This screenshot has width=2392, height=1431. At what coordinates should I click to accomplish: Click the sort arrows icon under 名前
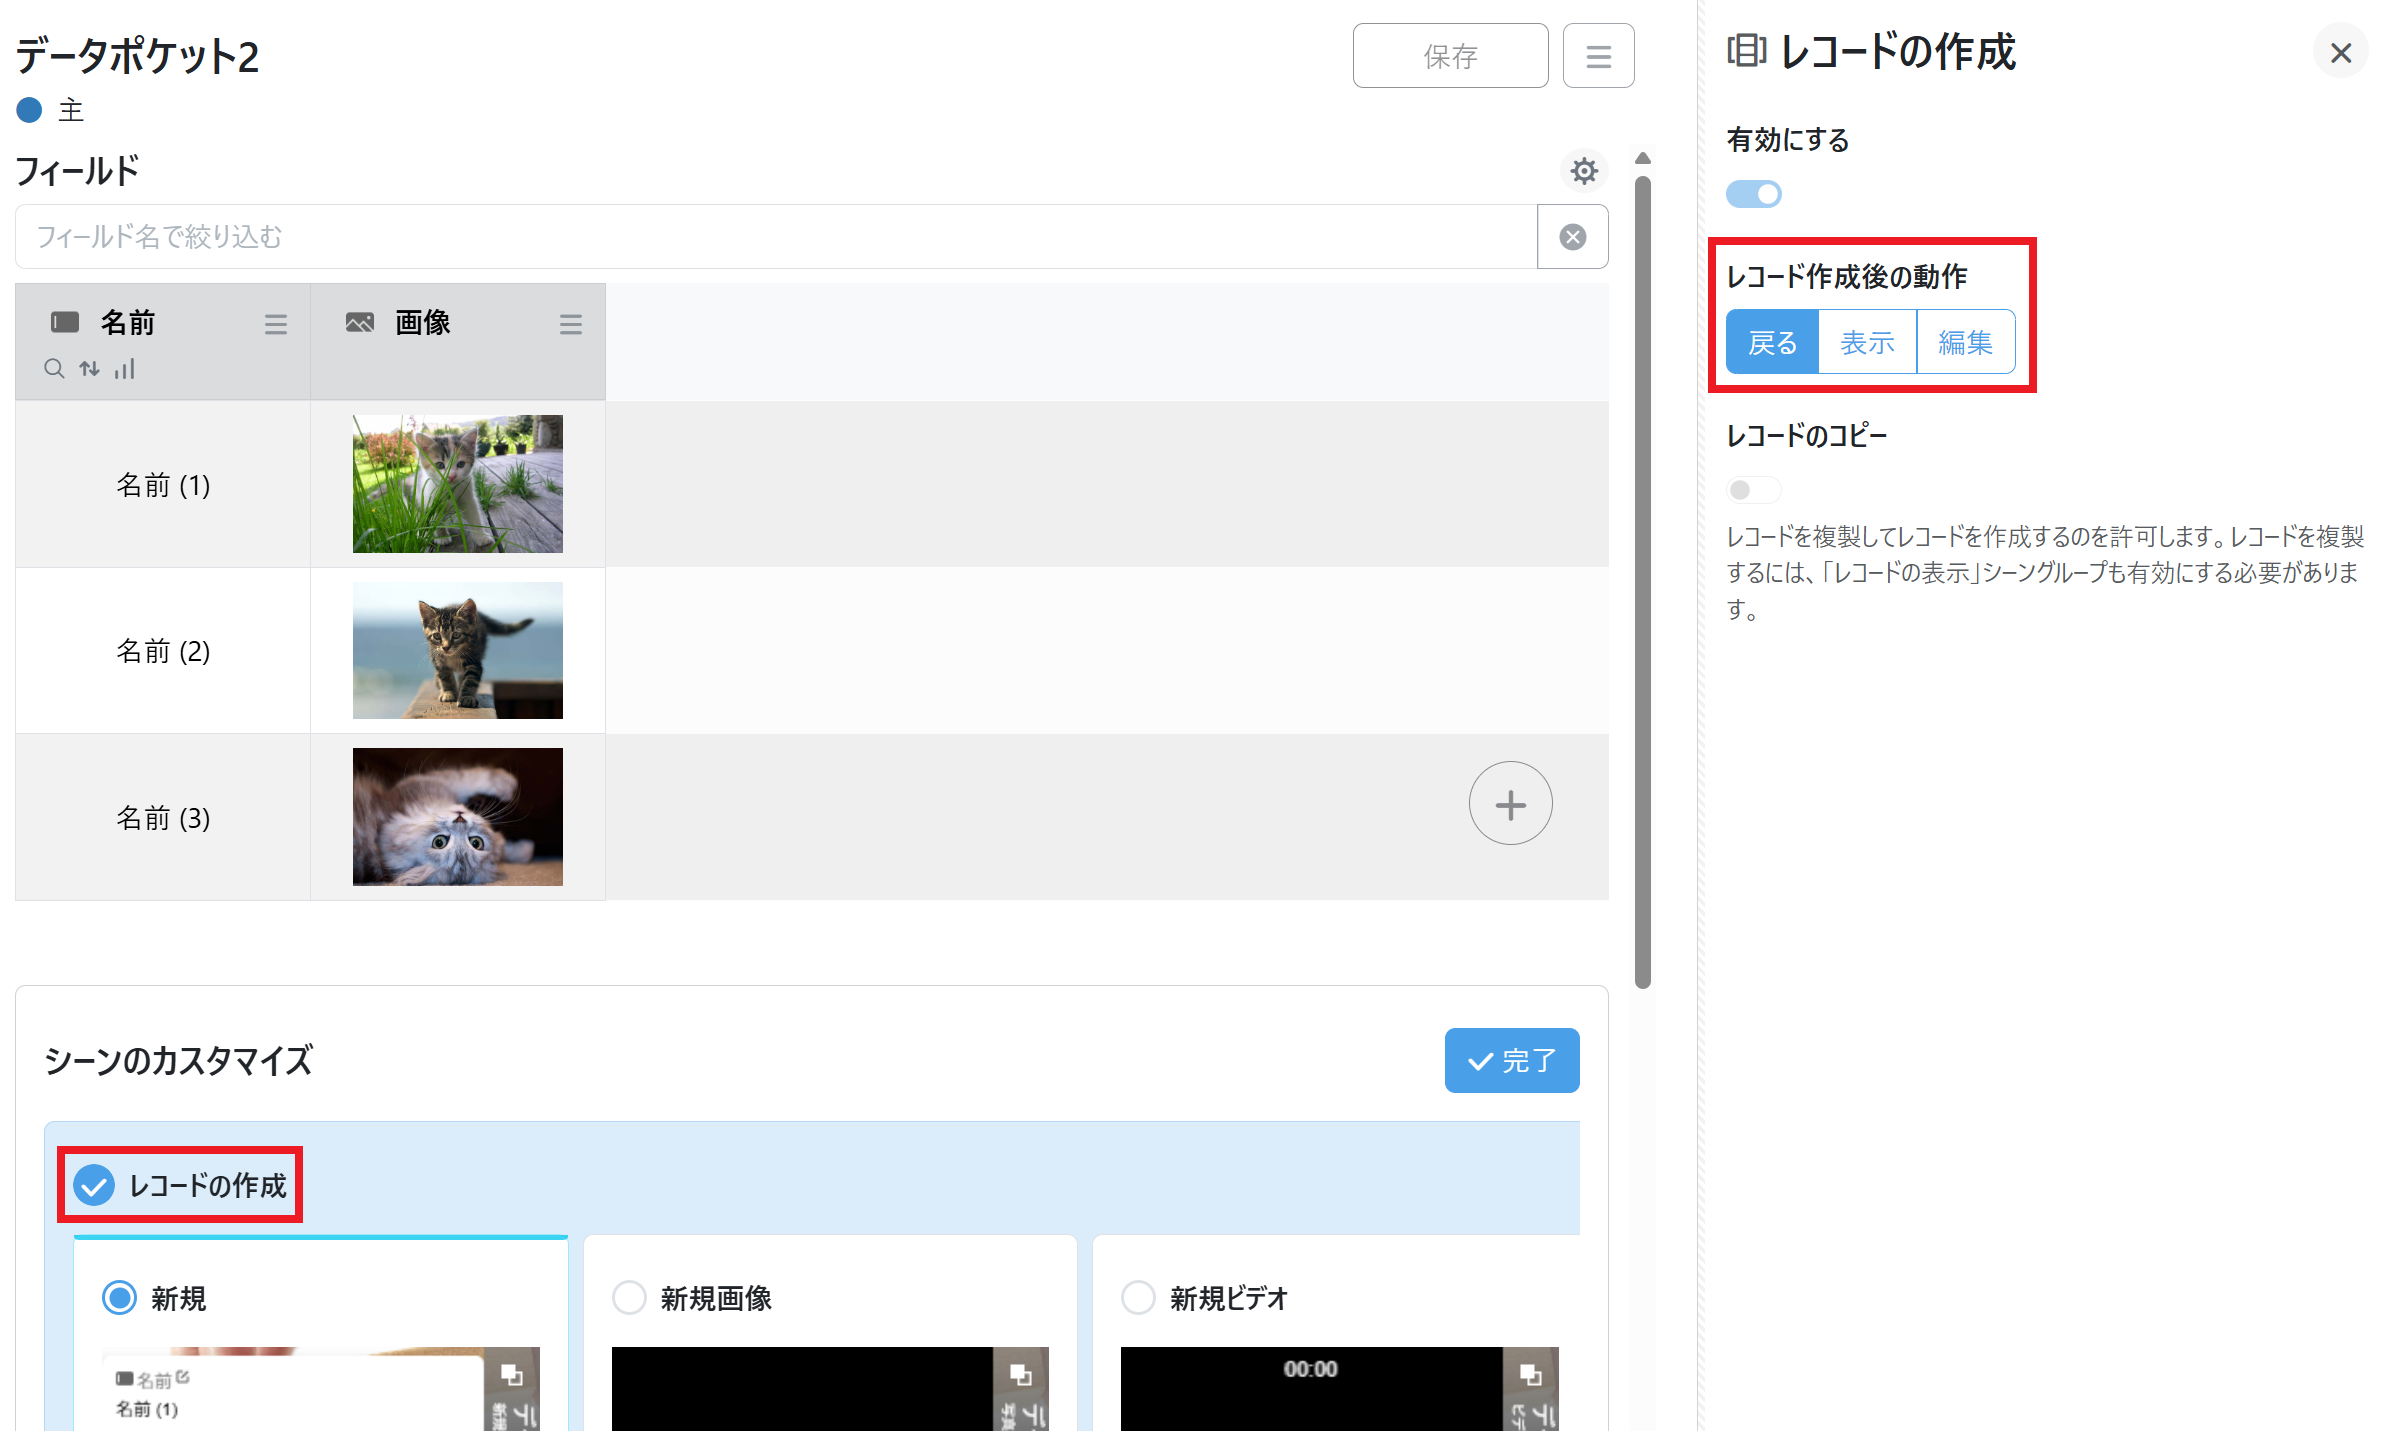[90, 369]
